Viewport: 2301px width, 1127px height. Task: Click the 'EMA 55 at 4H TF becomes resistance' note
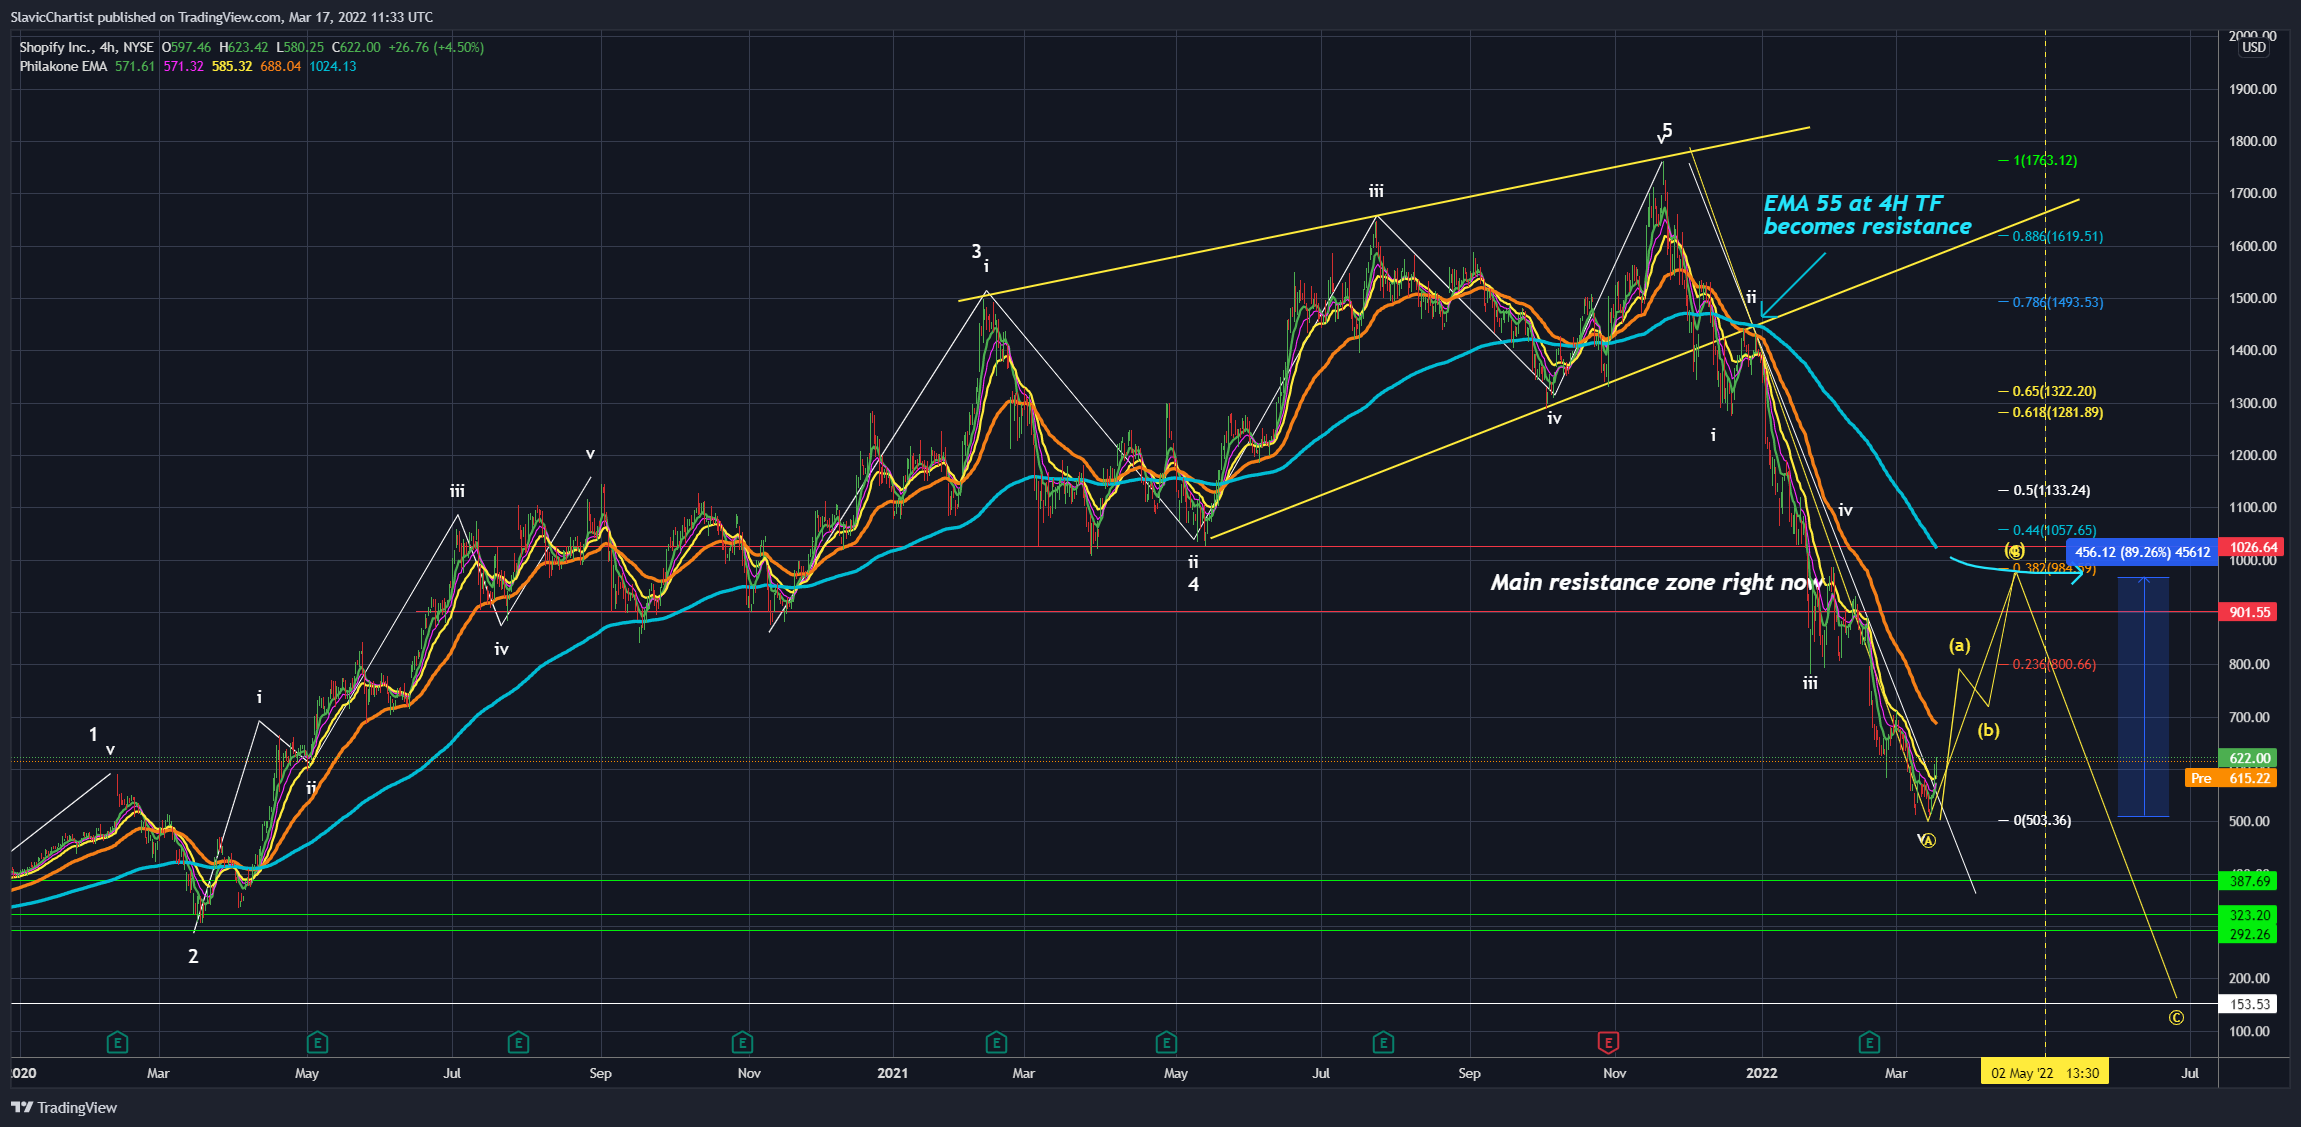(x=1867, y=215)
